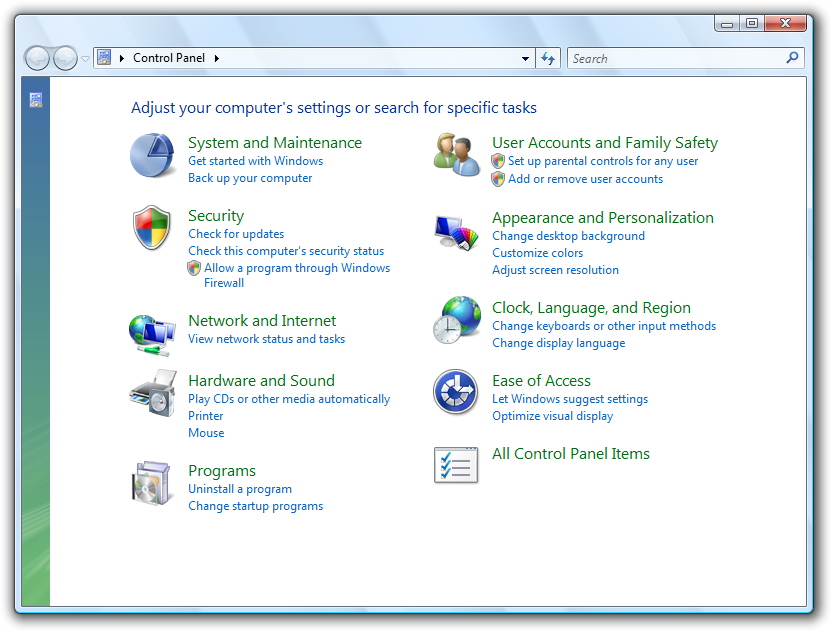Click shield icon beside Add or remove user accounts
Image resolution: width=832 pixels, height=632 pixels.
pyautogui.click(x=498, y=179)
